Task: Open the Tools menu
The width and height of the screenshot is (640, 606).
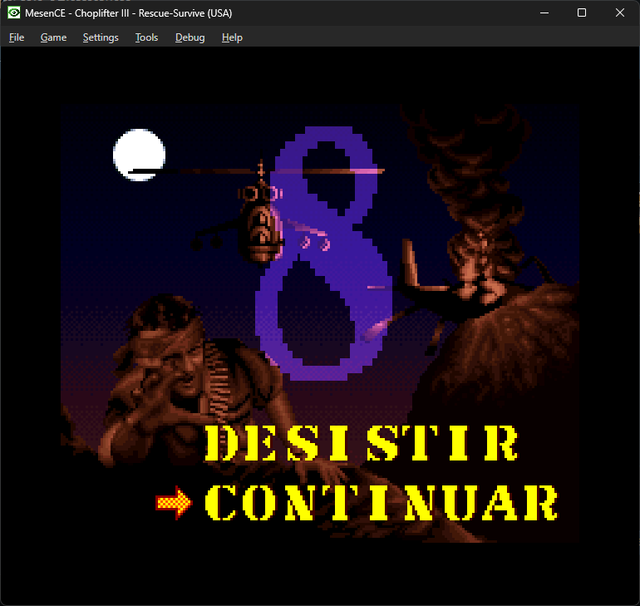Action: [x=147, y=38]
